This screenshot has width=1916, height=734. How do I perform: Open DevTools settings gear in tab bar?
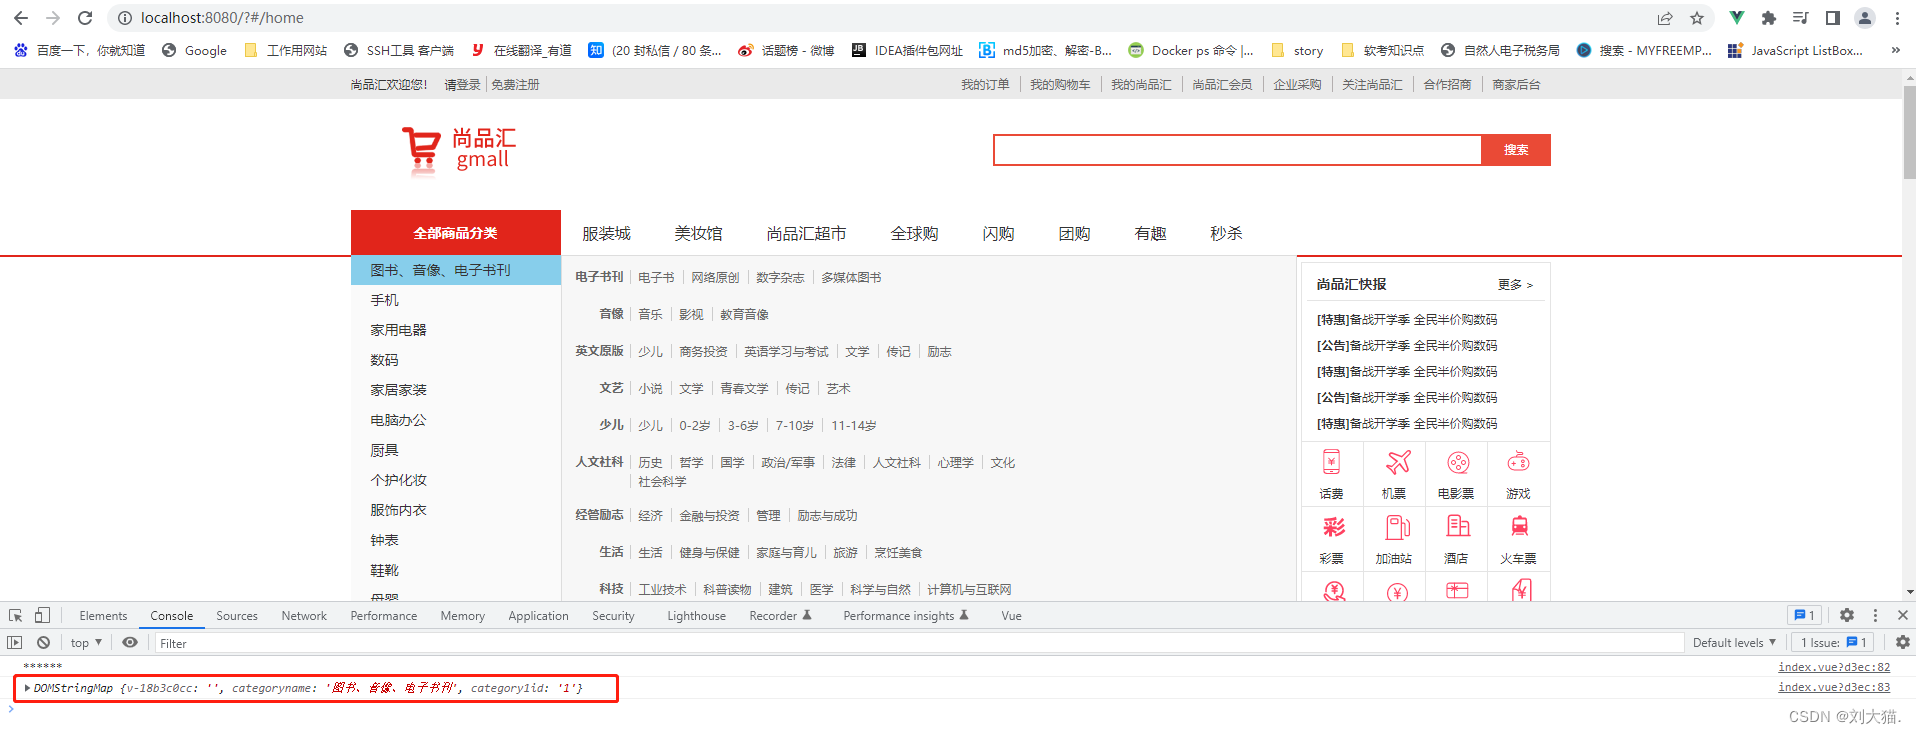(x=1847, y=616)
